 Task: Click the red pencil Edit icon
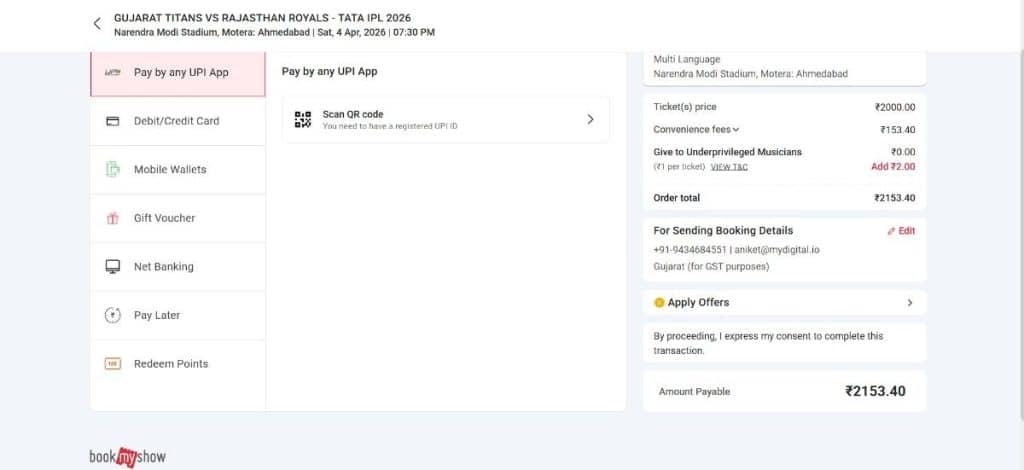click(x=891, y=231)
